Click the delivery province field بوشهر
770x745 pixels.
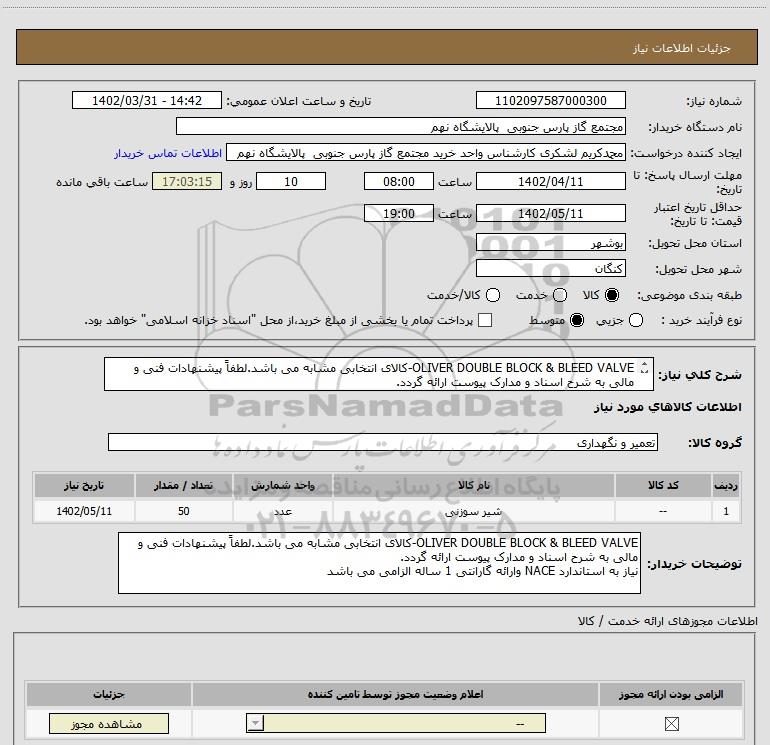[x=550, y=242]
